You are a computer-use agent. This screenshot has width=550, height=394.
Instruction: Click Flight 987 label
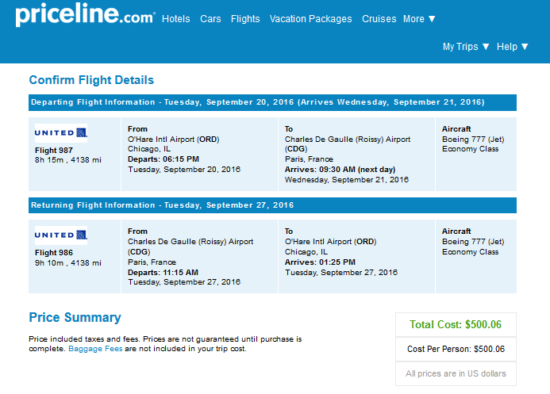54,151
